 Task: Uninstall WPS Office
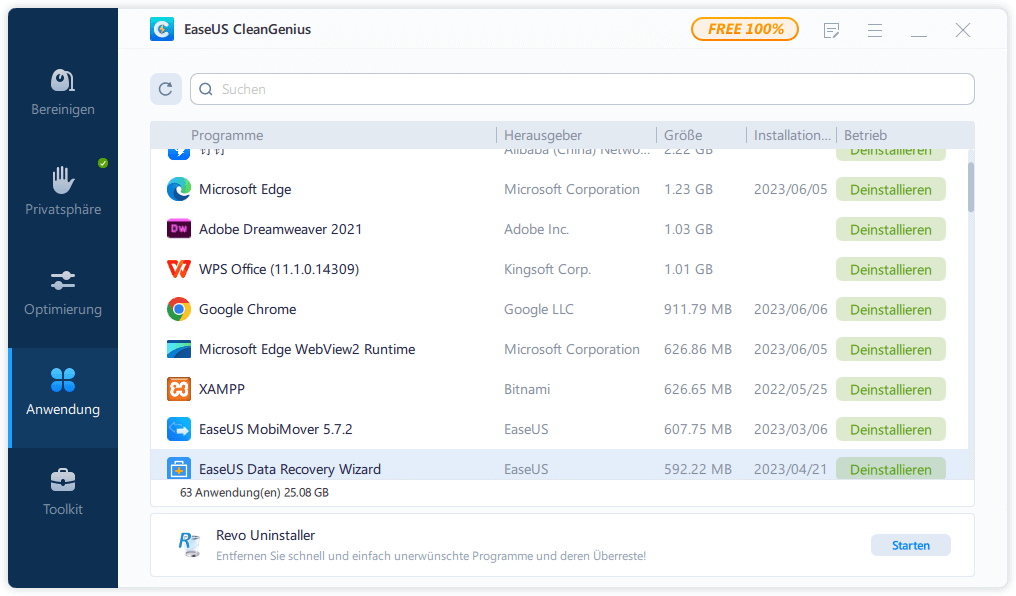[x=890, y=269]
